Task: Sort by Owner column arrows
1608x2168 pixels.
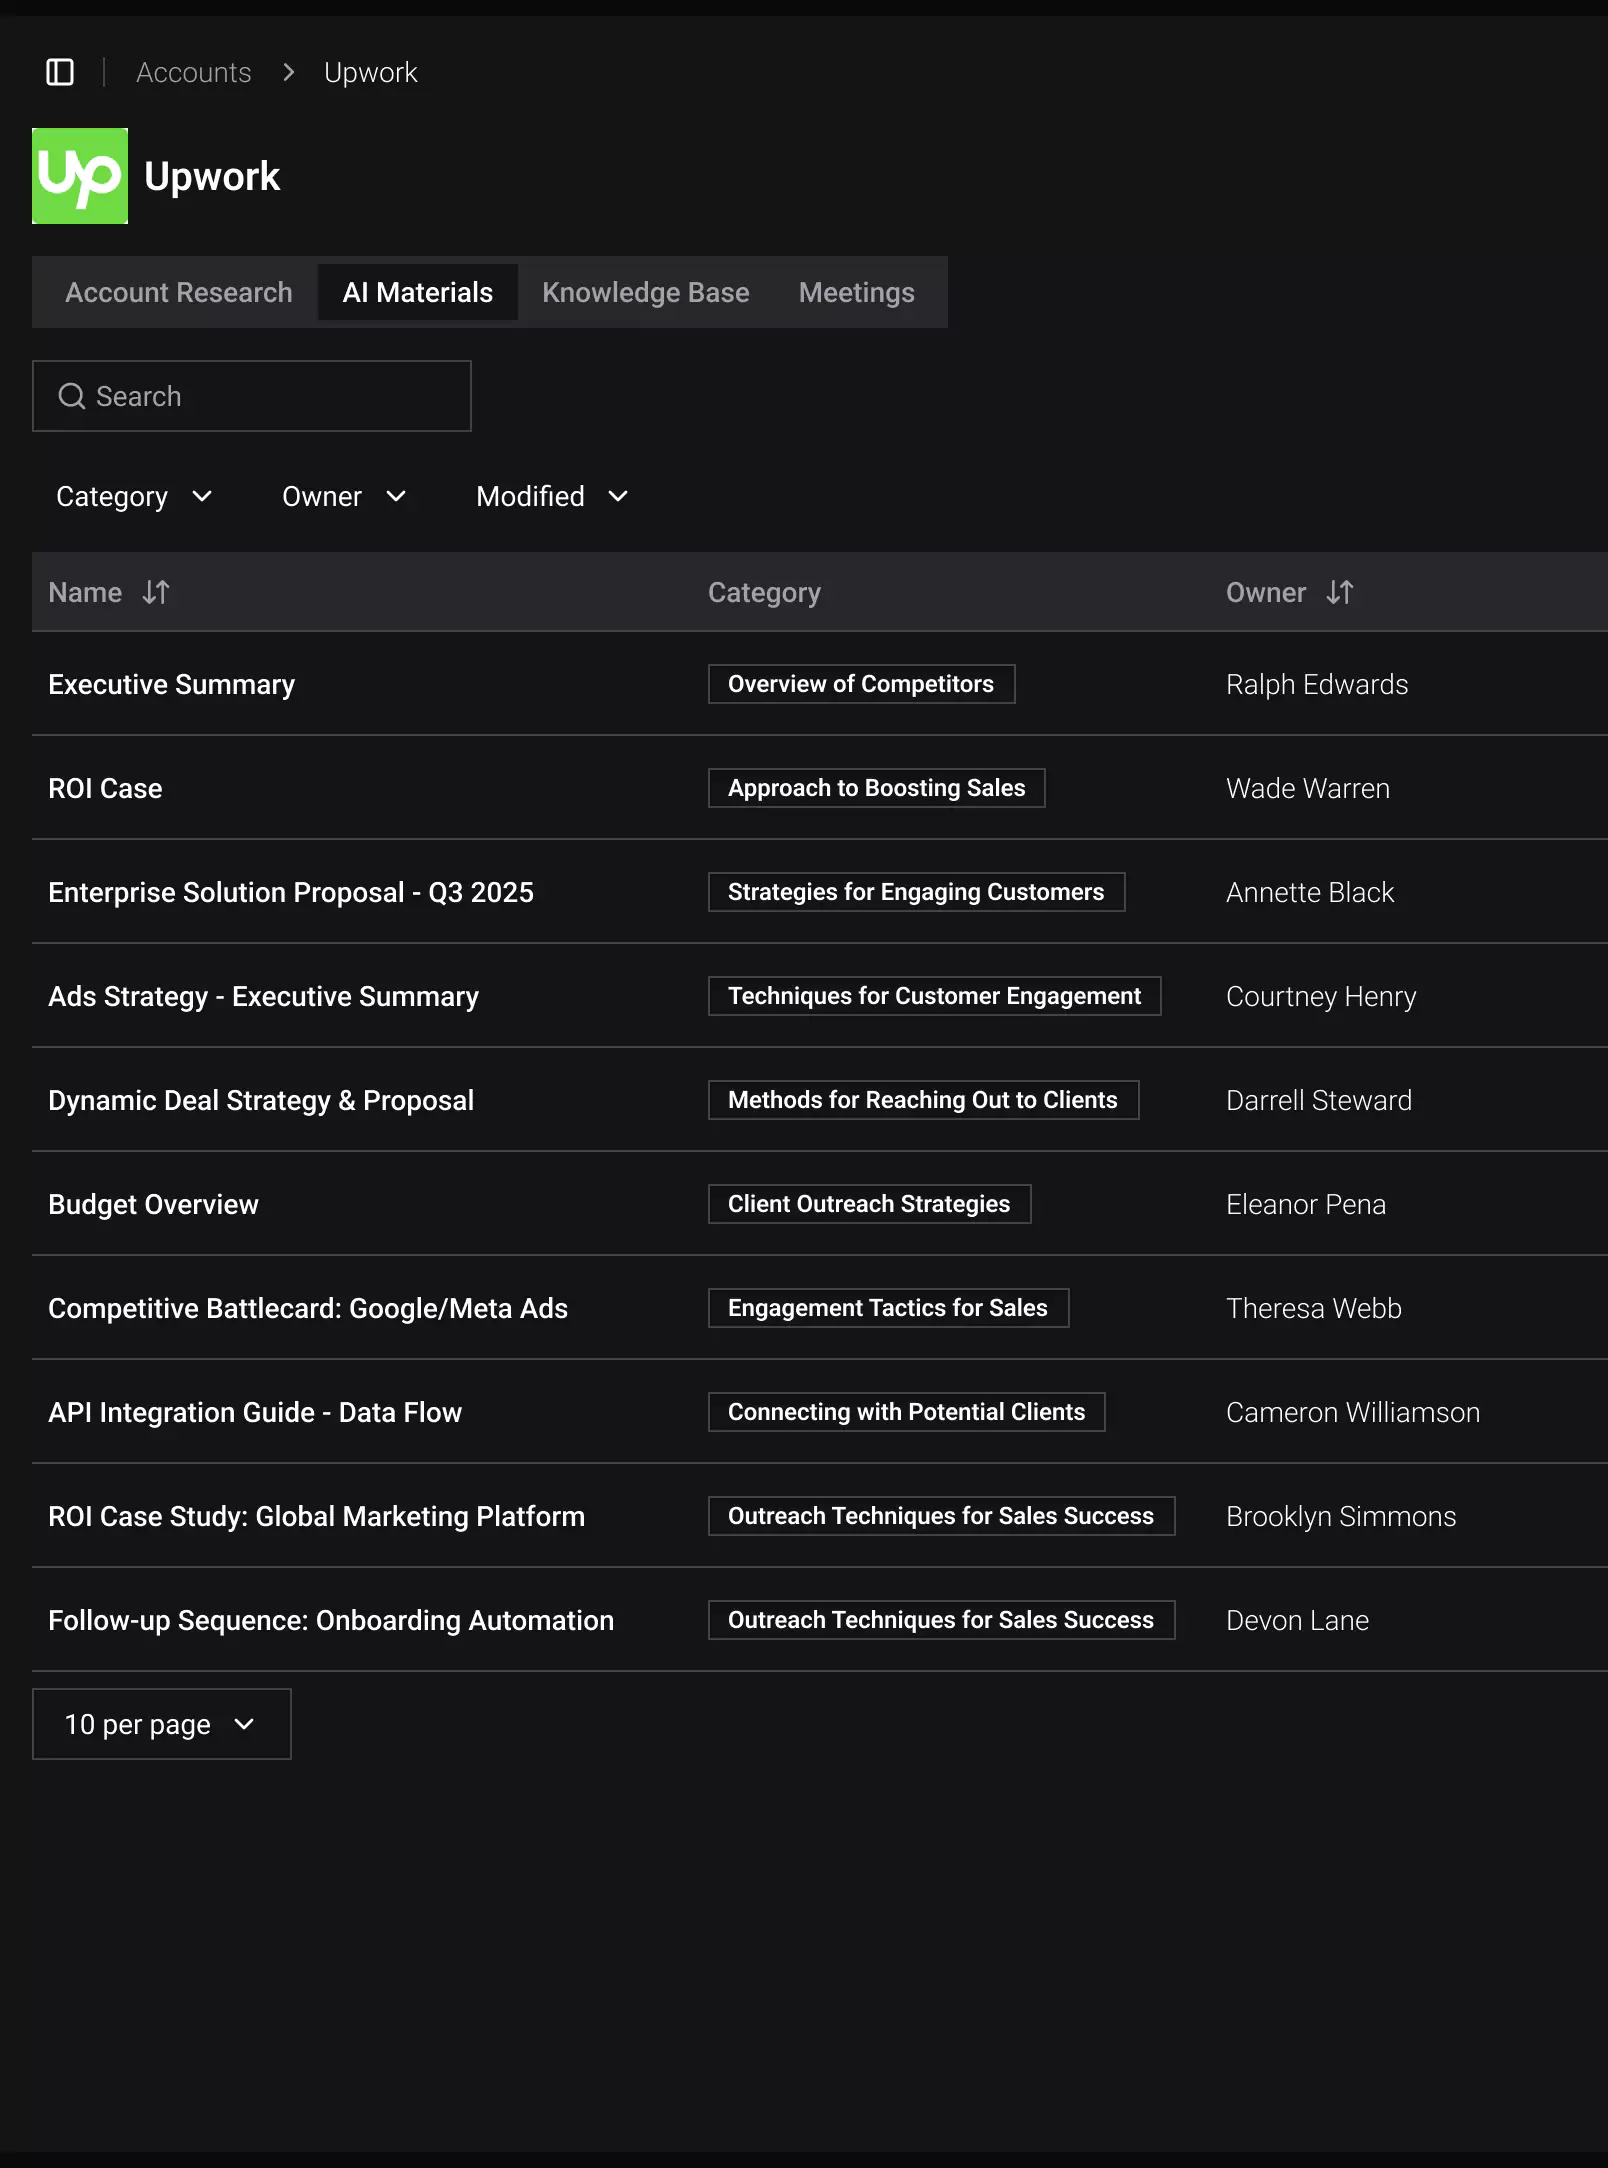Action: click(1340, 592)
